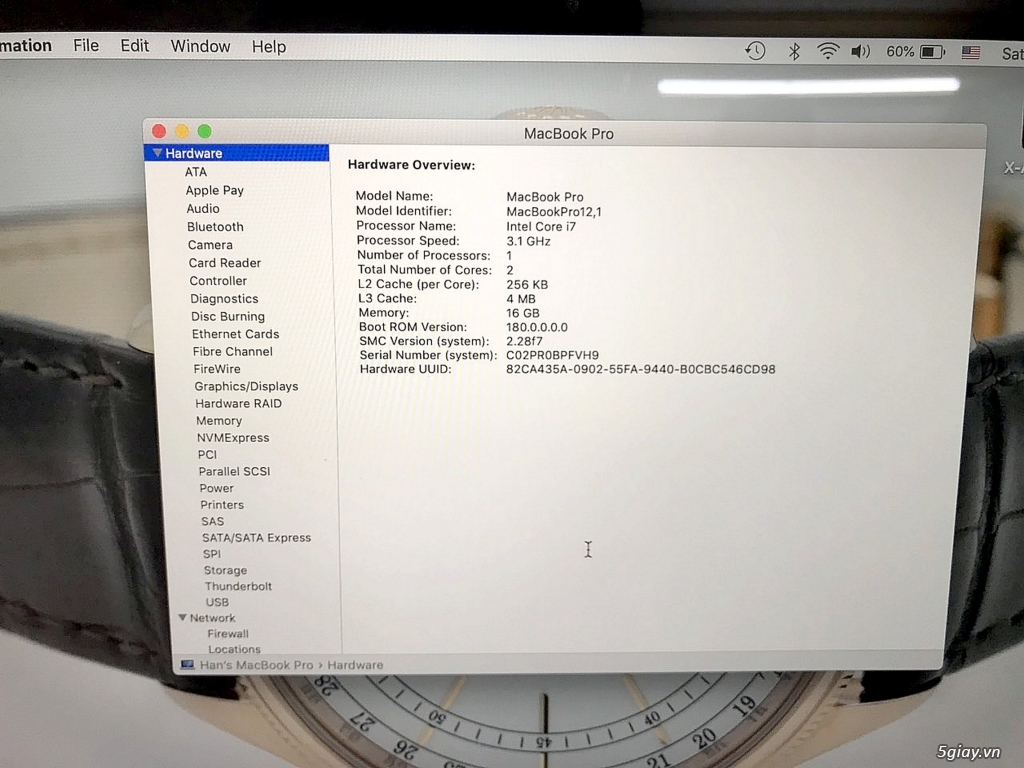The height and width of the screenshot is (768, 1024).
Task: Click the red close window button
Action: (159, 131)
